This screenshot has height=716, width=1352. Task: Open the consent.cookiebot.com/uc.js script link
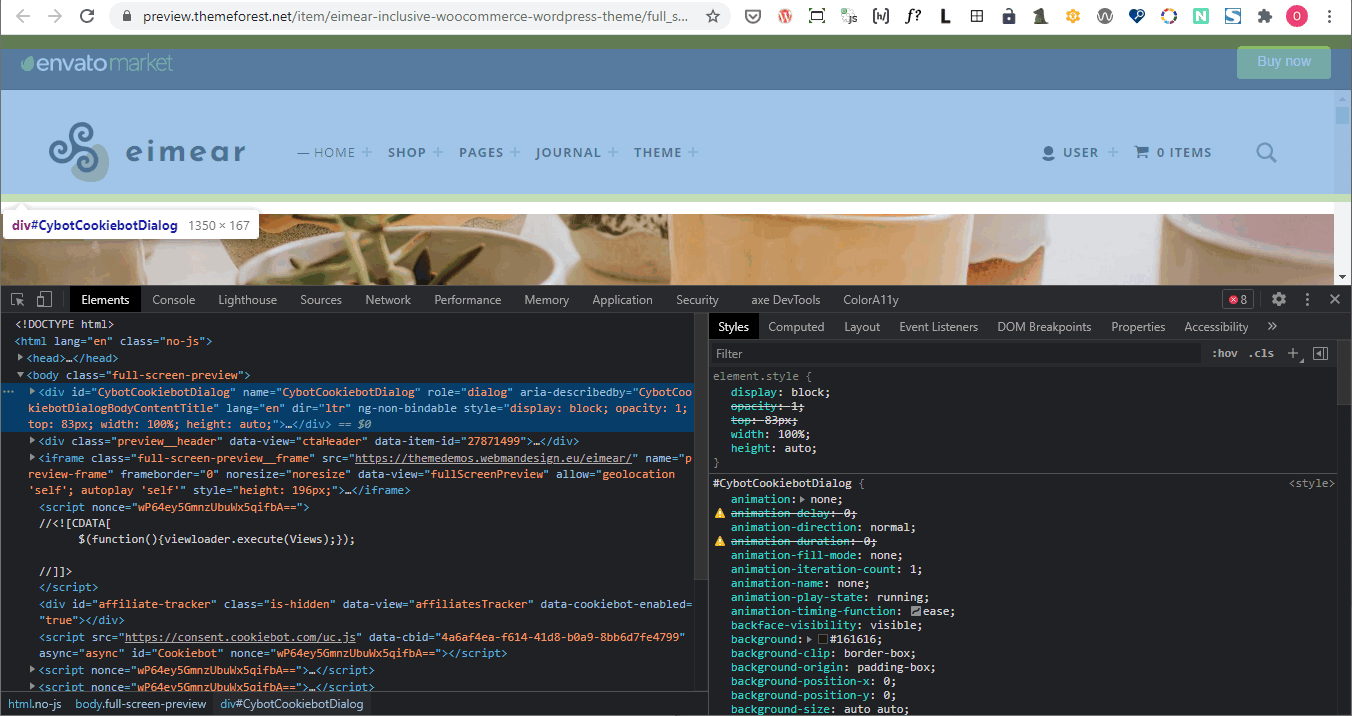pyautogui.click(x=241, y=637)
